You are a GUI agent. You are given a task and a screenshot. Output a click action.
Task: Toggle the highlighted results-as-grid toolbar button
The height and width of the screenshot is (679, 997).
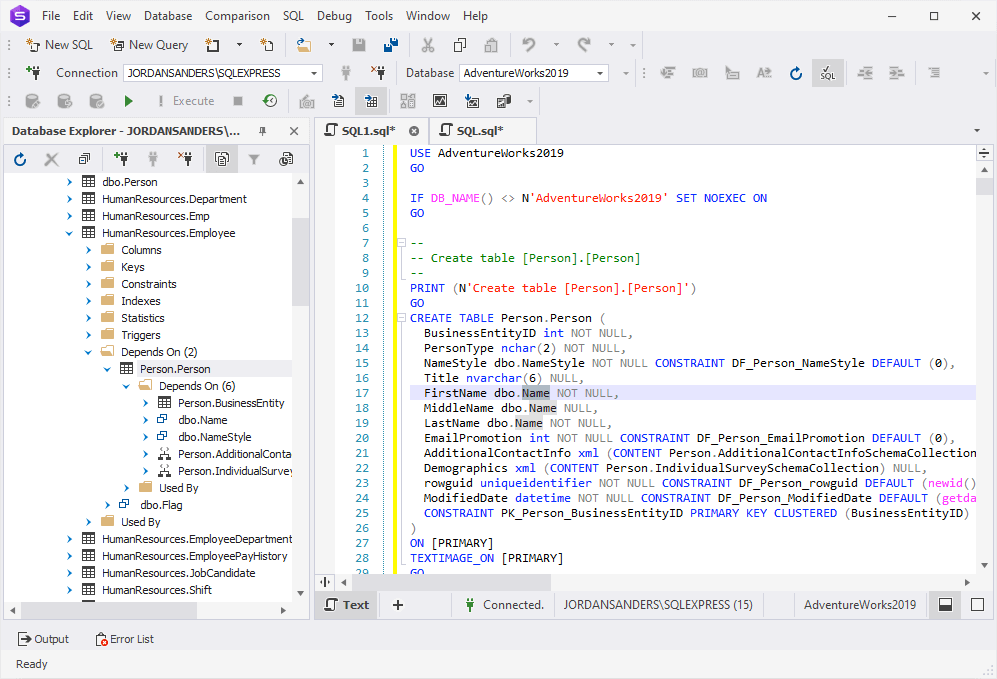click(x=371, y=101)
